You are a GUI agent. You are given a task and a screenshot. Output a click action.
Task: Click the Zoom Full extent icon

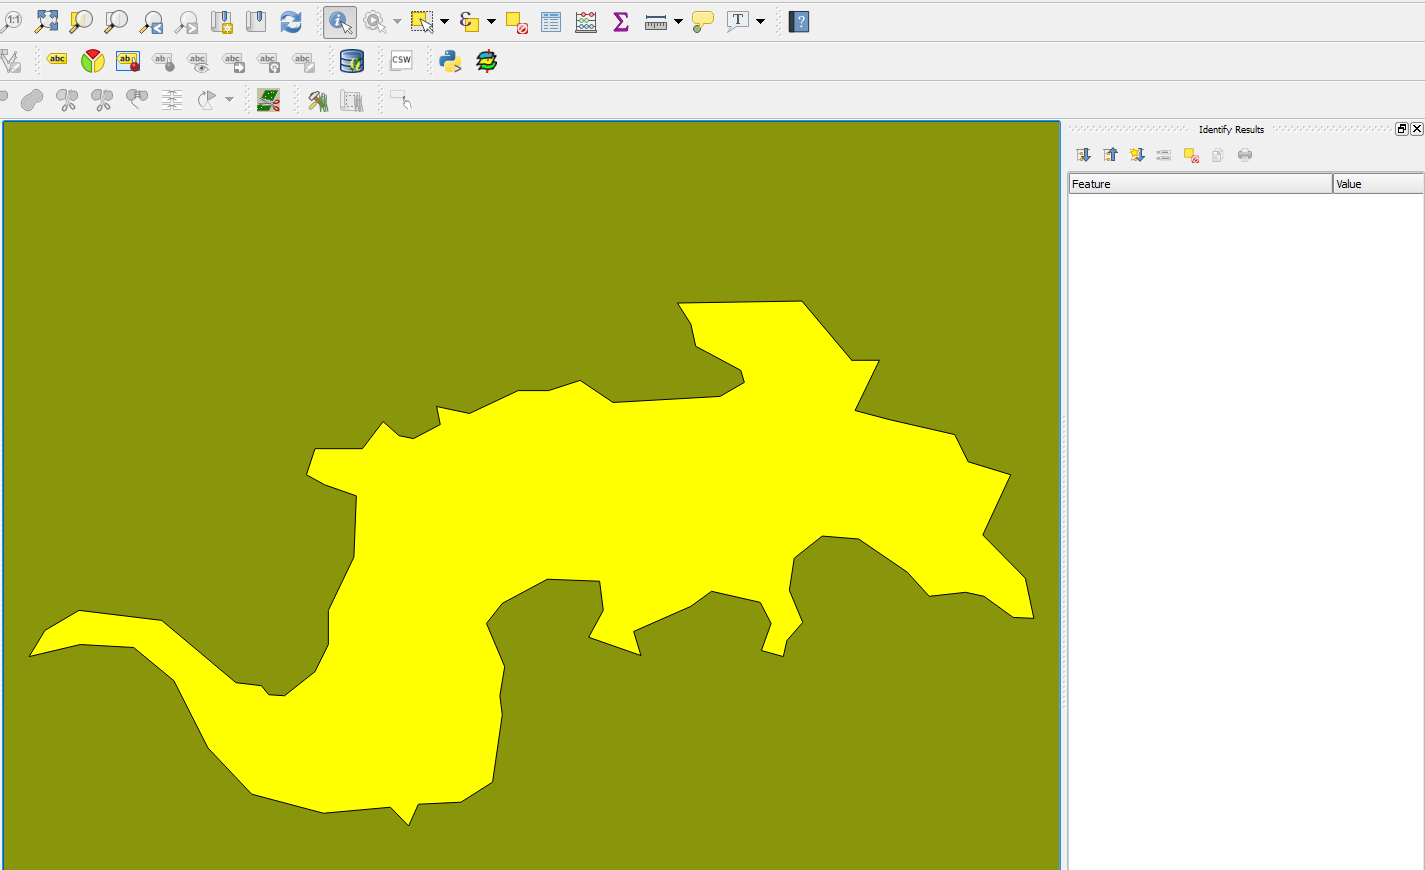click(46, 21)
